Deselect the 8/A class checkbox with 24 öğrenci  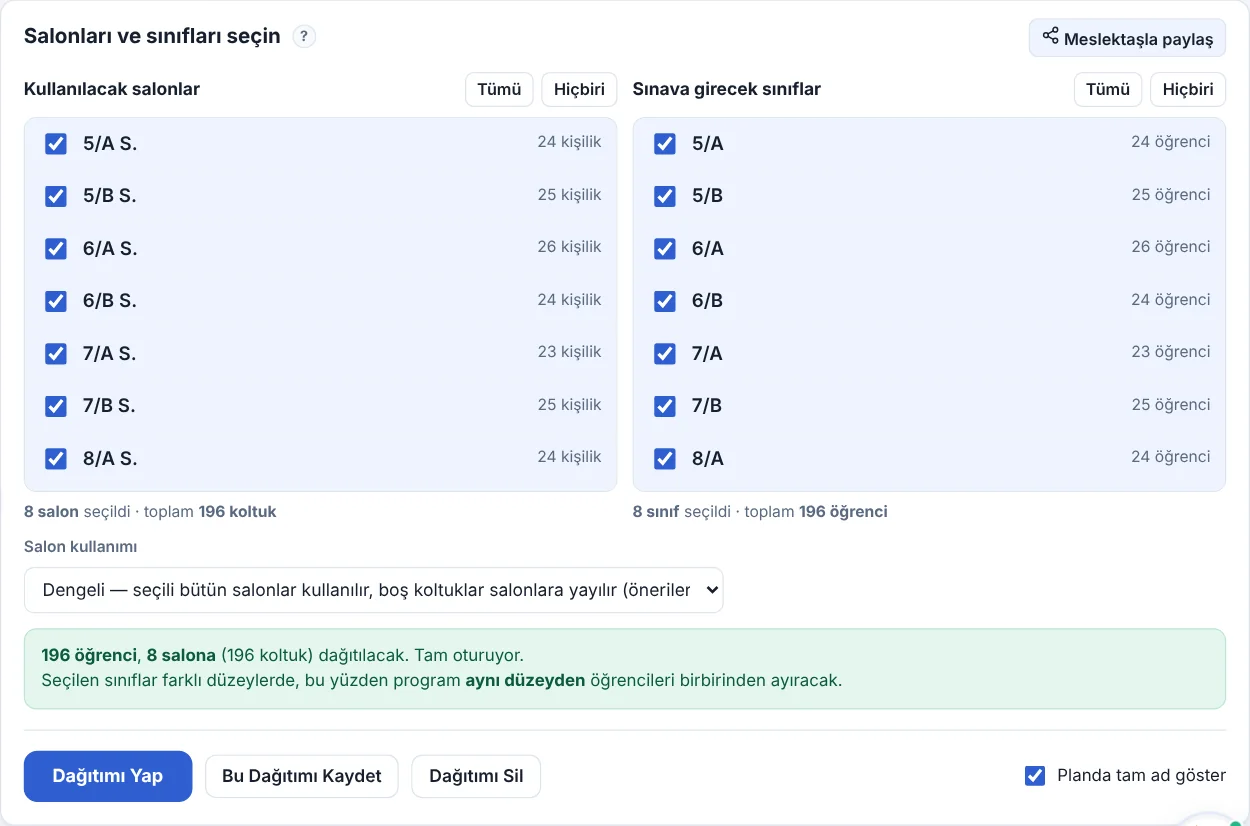(665, 459)
